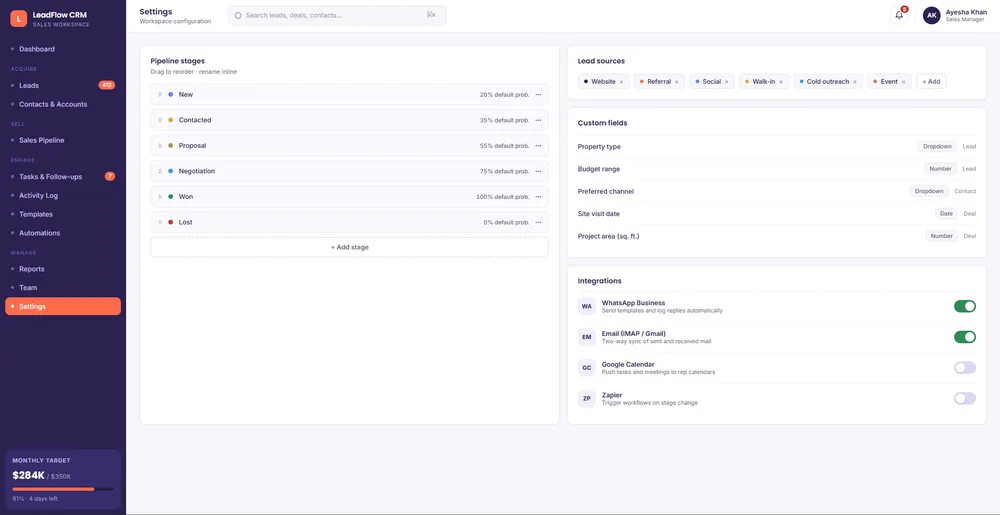The width and height of the screenshot is (1000, 515).
Task: Click the Number type of Project area
Action: point(941,236)
